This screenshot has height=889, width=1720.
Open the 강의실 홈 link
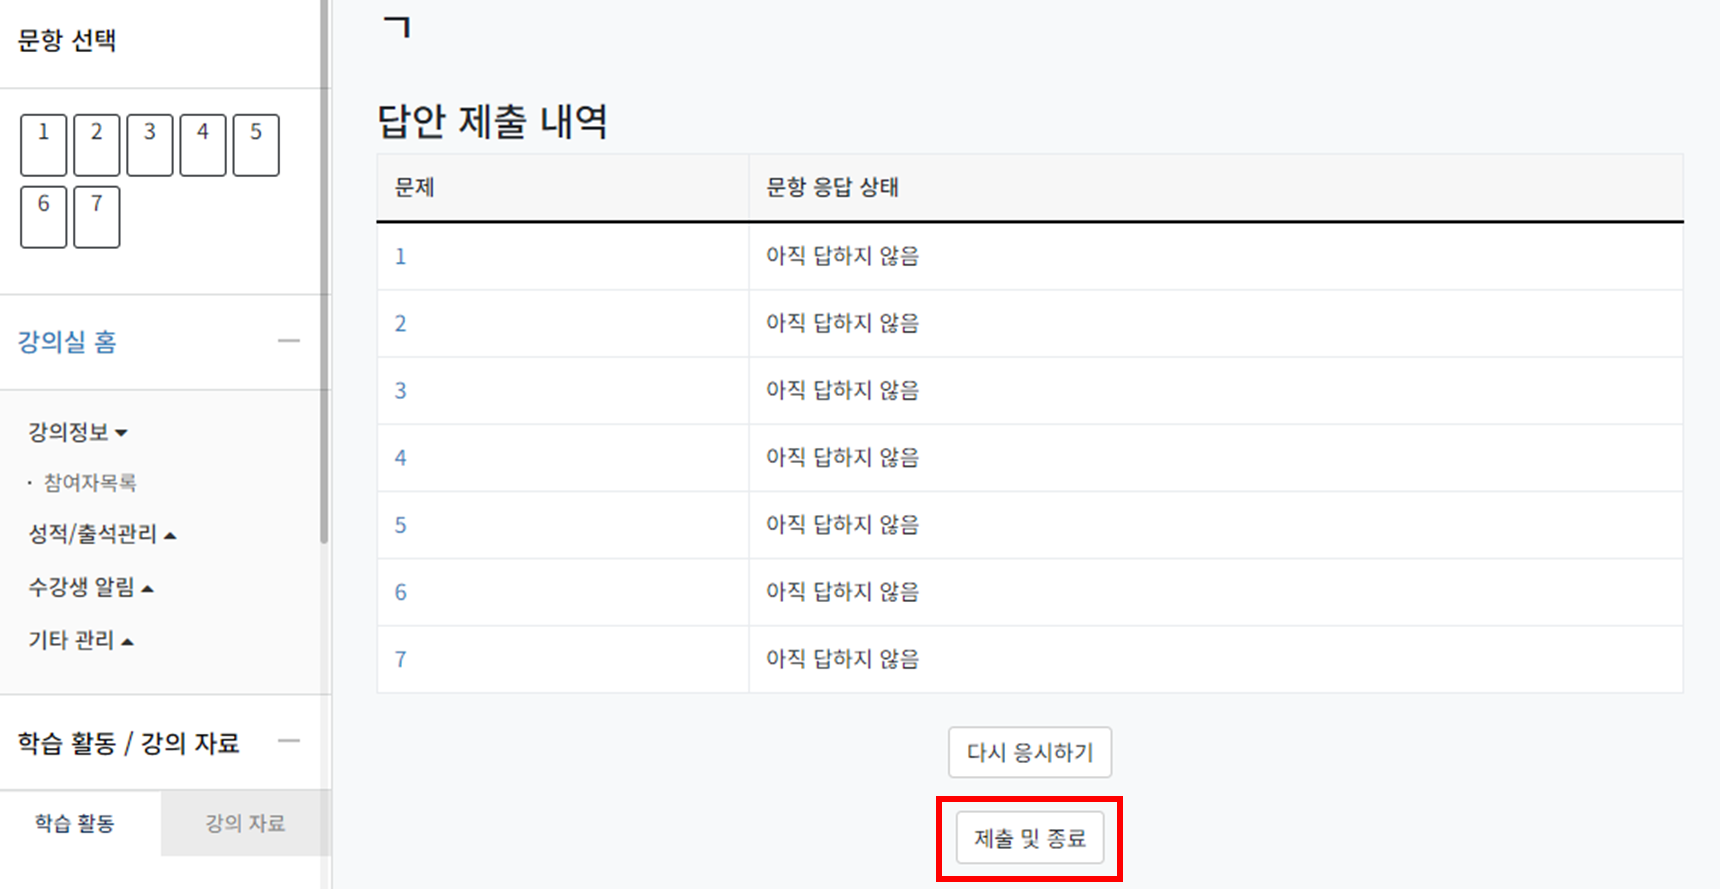[67, 342]
